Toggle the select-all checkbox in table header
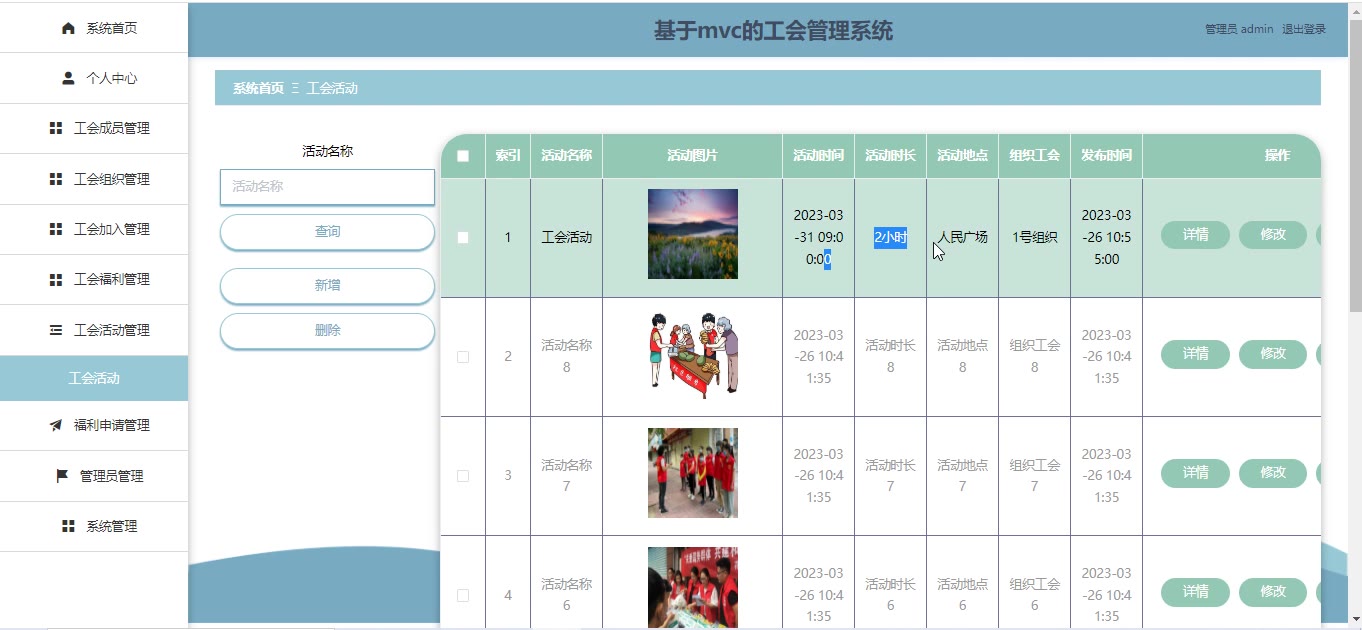This screenshot has width=1362, height=630. pyautogui.click(x=463, y=156)
